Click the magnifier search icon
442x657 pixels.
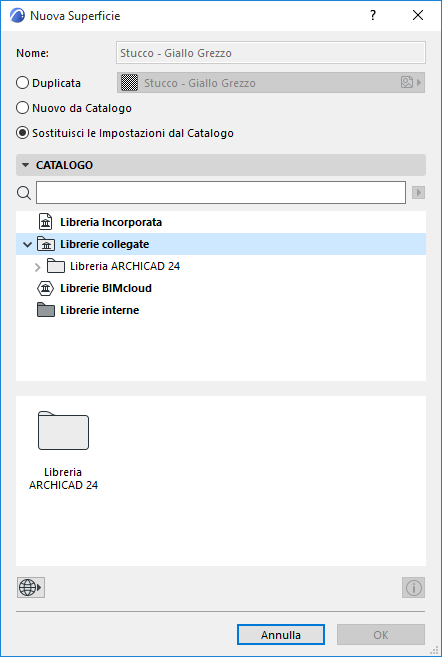24,193
